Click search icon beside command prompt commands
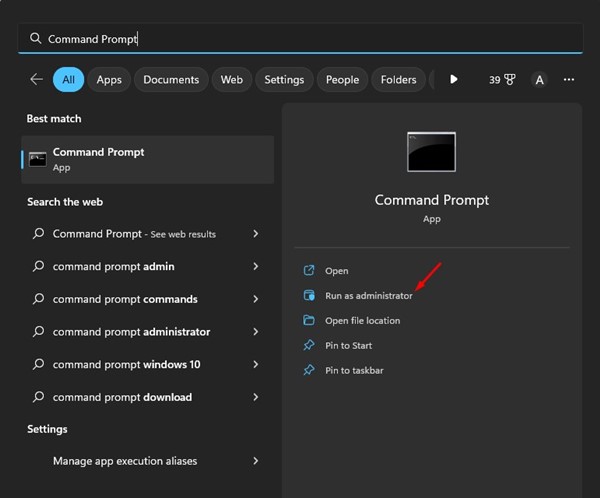This screenshot has height=498, width=600. click(x=38, y=299)
